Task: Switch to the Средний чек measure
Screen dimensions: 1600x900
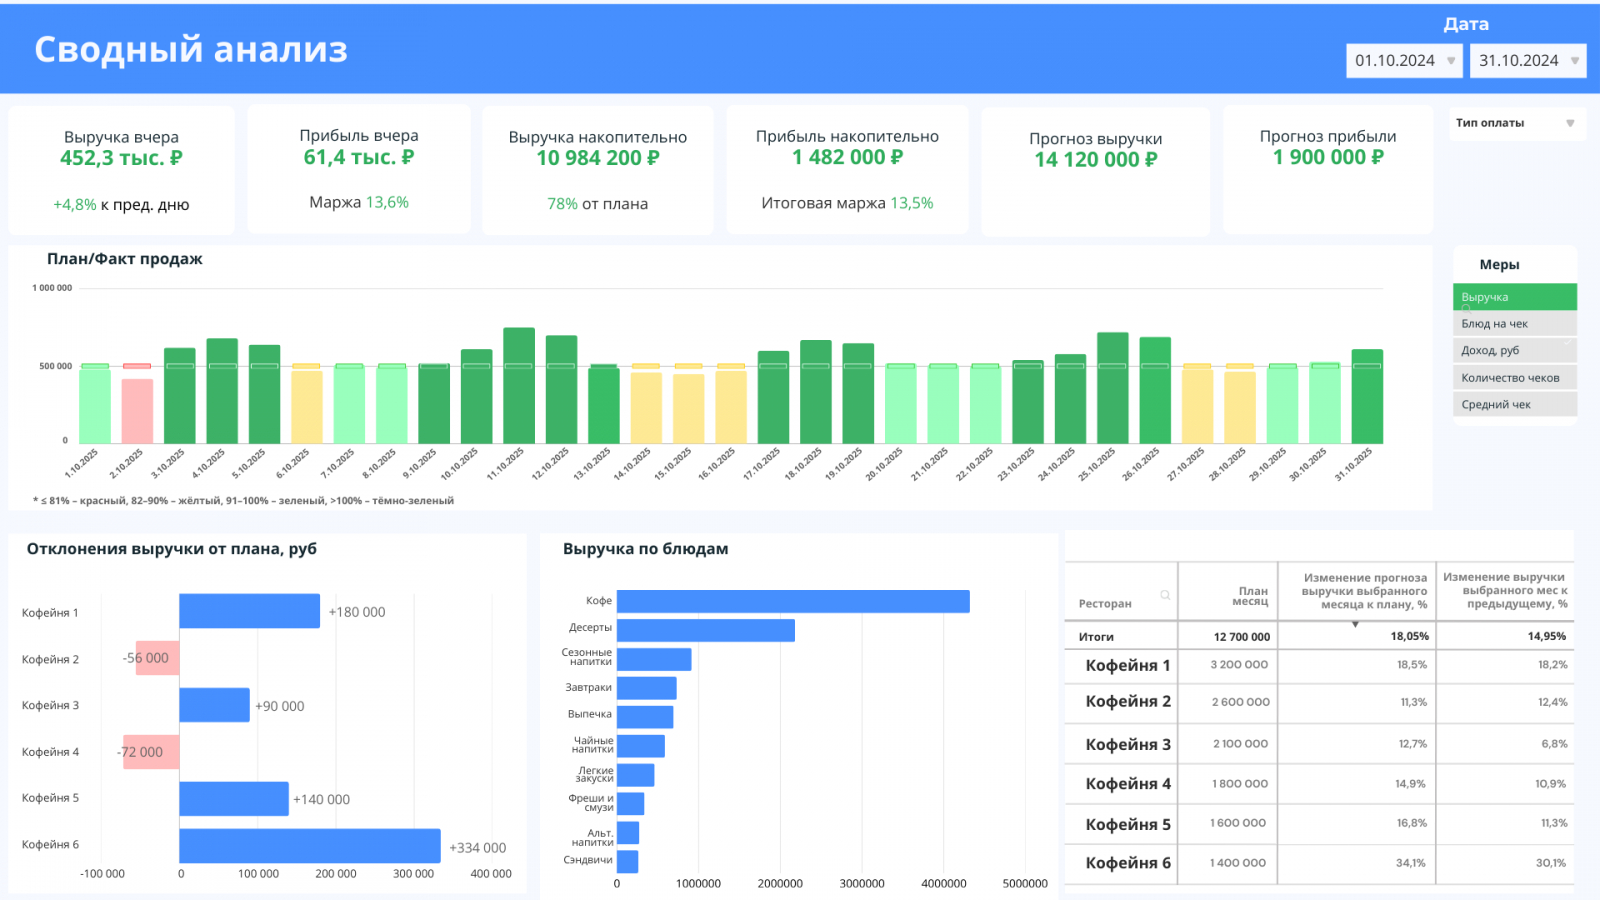Action: point(1514,404)
